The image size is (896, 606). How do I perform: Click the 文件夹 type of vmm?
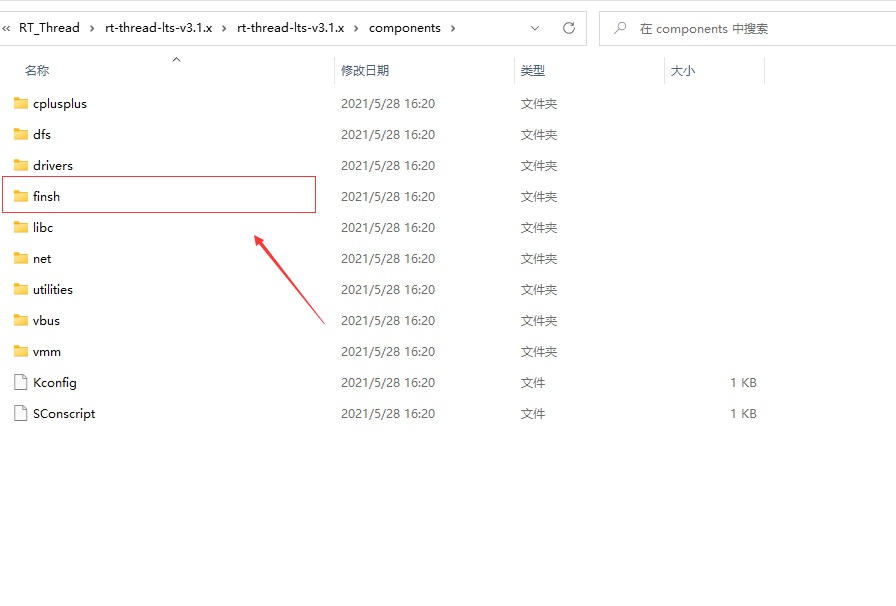click(539, 352)
